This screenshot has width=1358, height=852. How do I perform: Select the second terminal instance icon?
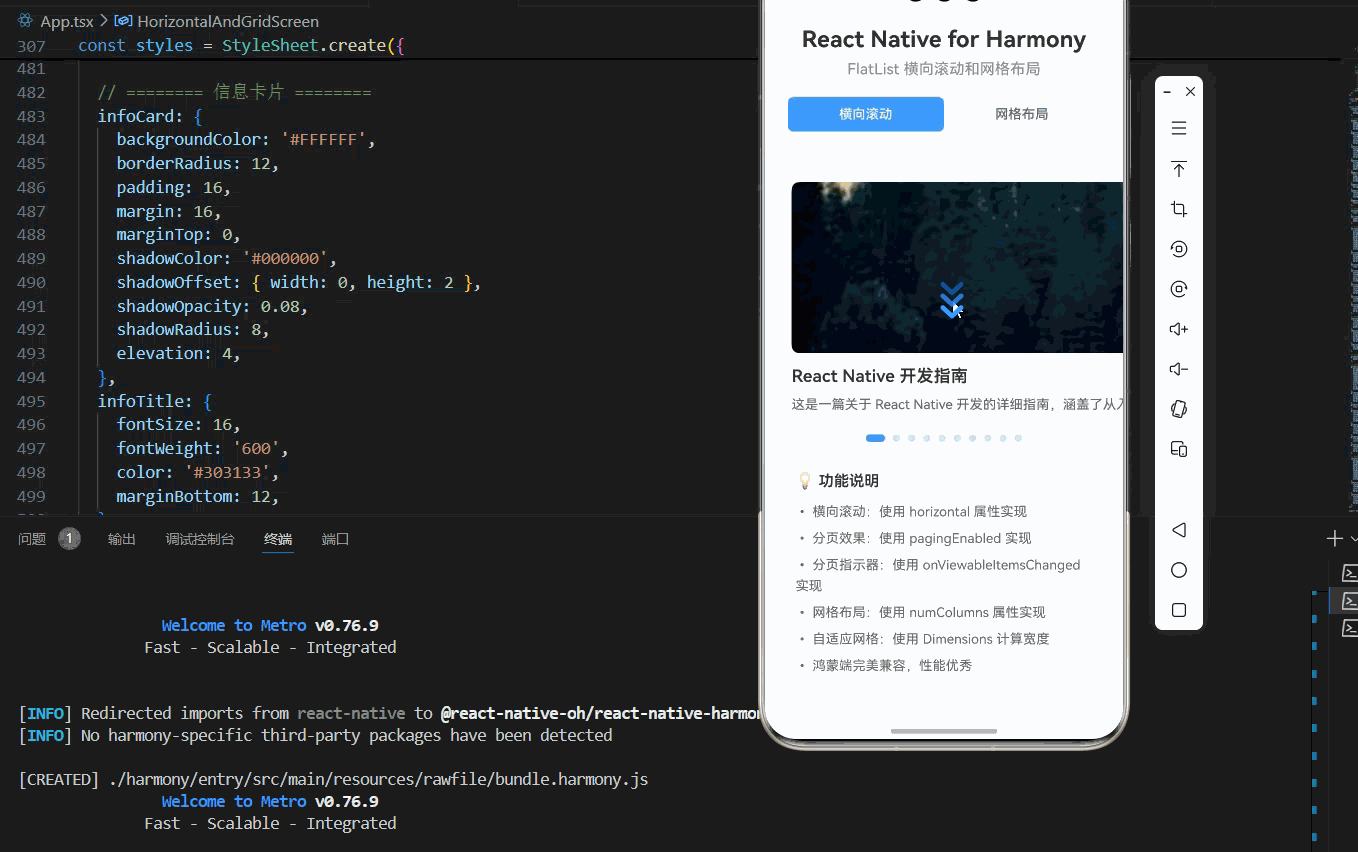(x=1349, y=601)
